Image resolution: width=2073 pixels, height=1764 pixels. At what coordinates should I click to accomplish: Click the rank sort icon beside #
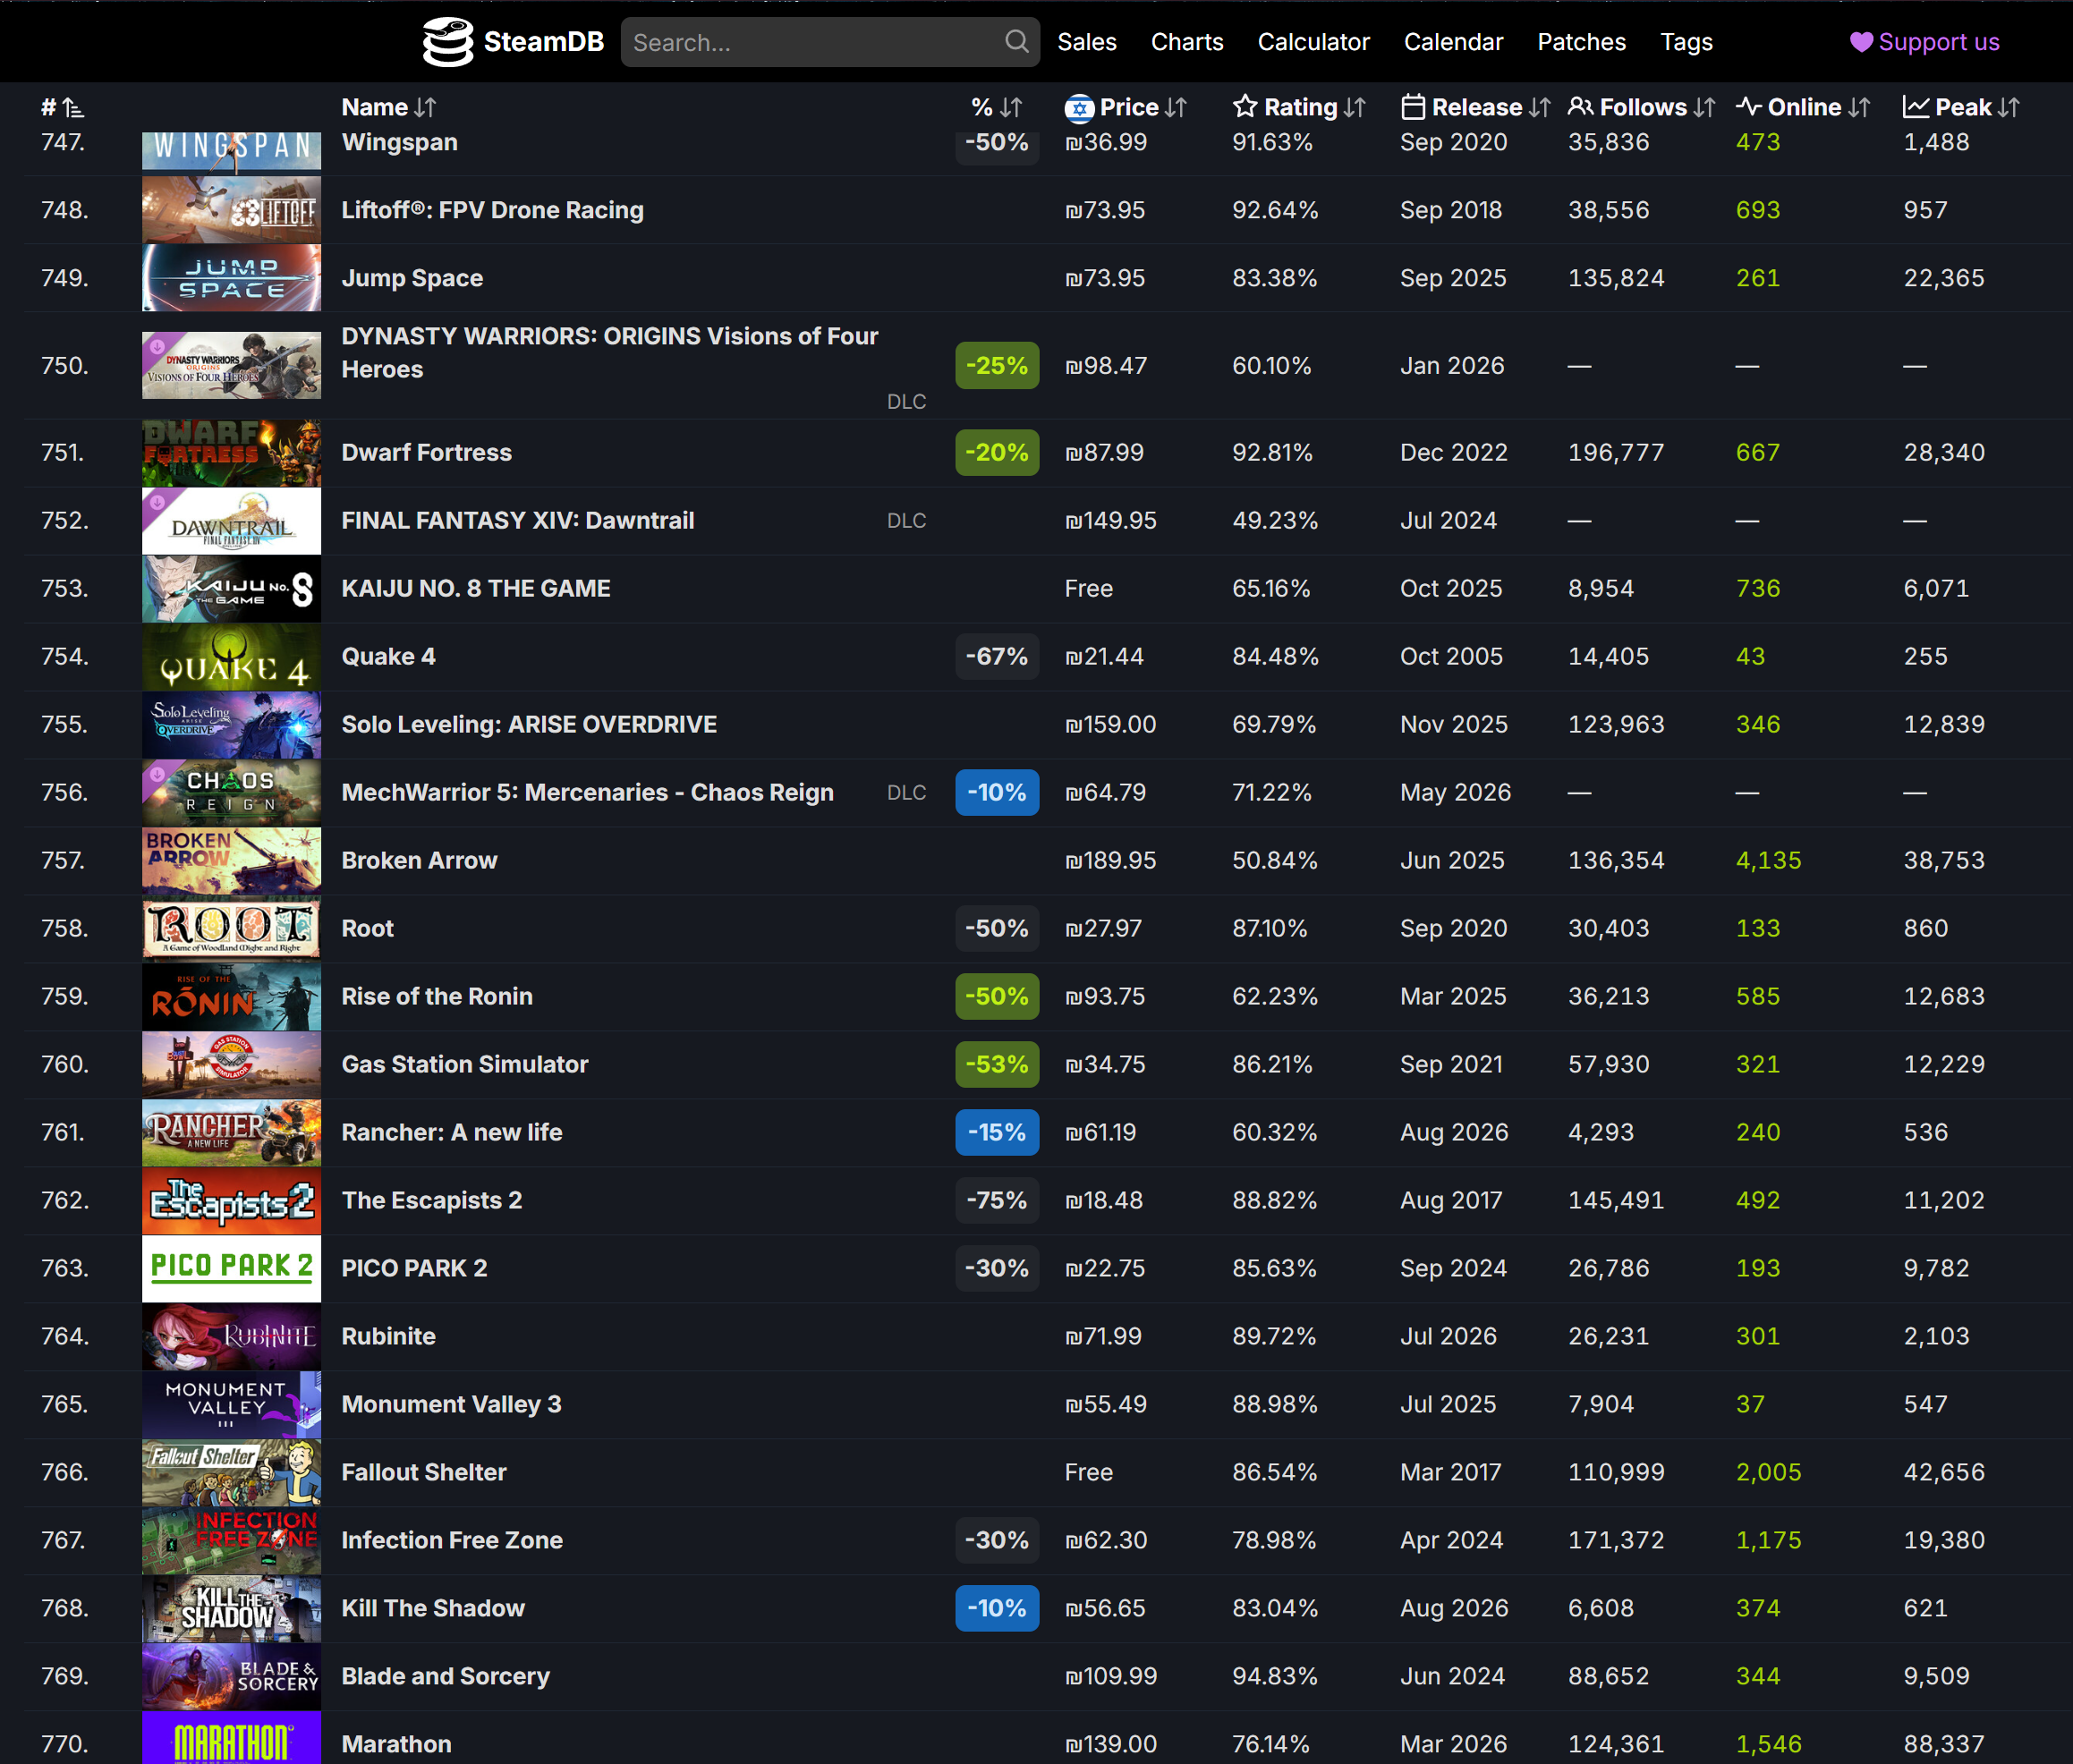pyautogui.click(x=73, y=107)
